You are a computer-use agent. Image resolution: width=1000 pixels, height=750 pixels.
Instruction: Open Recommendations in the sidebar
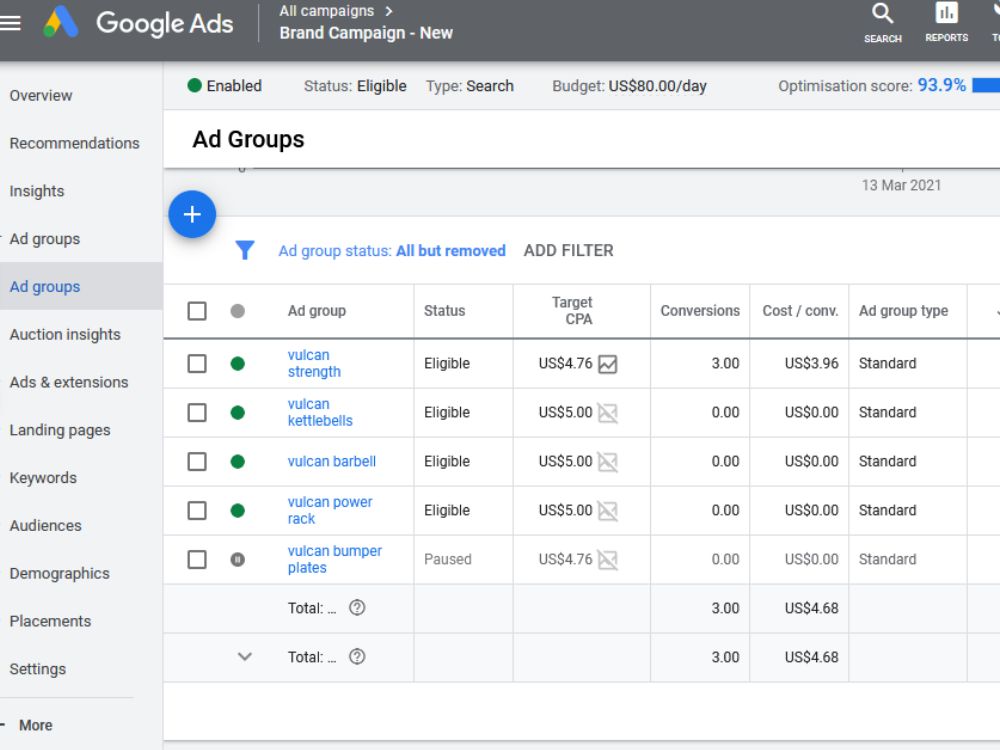tap(74, 143)
